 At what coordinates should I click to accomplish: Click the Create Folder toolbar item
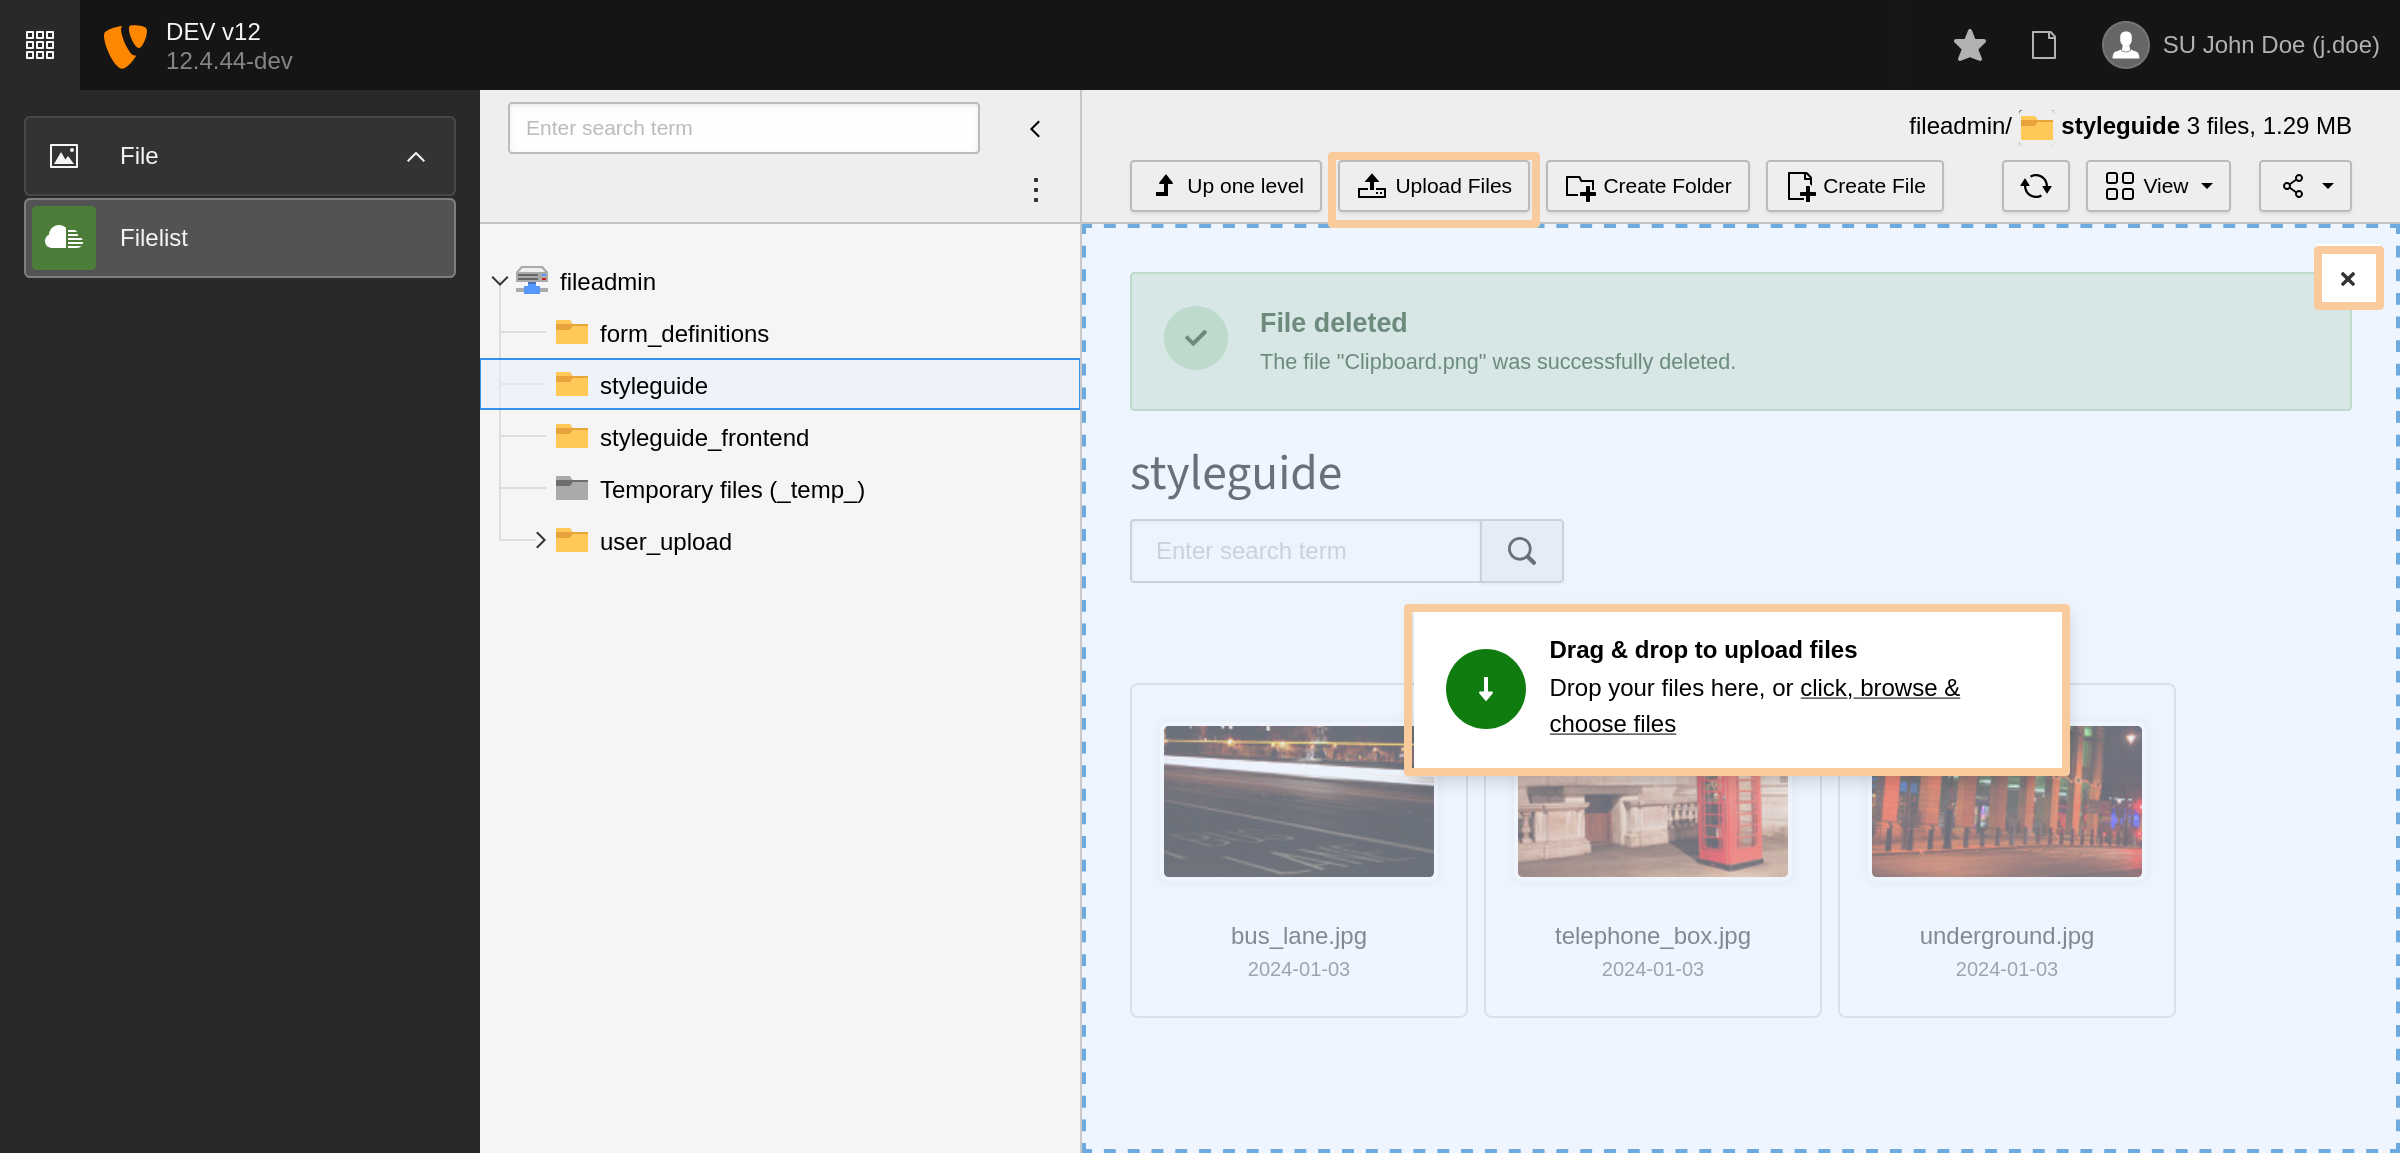pos(1647,186)
